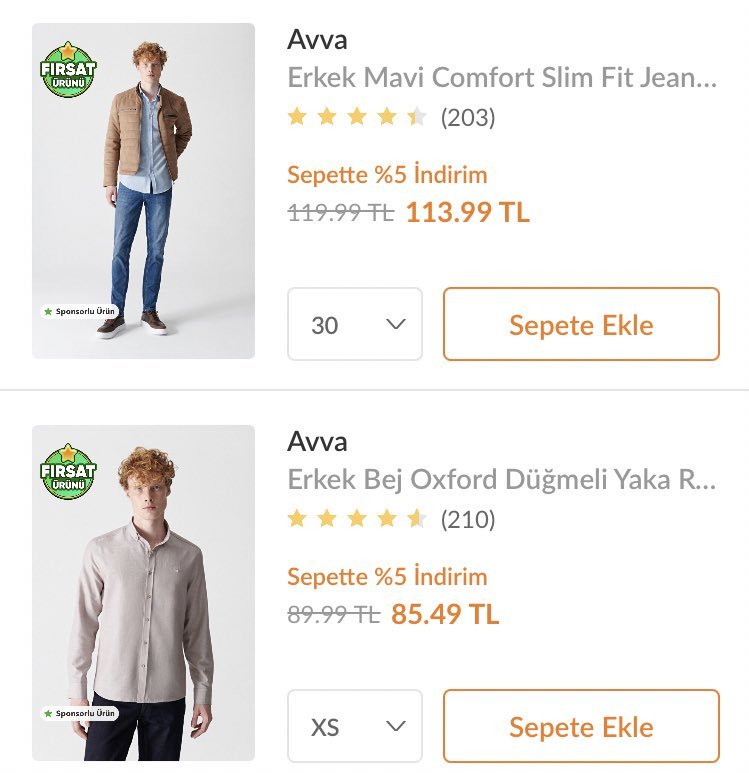Click the 85.49 TL discounted shirt price
749x773 pixels.
445,614
